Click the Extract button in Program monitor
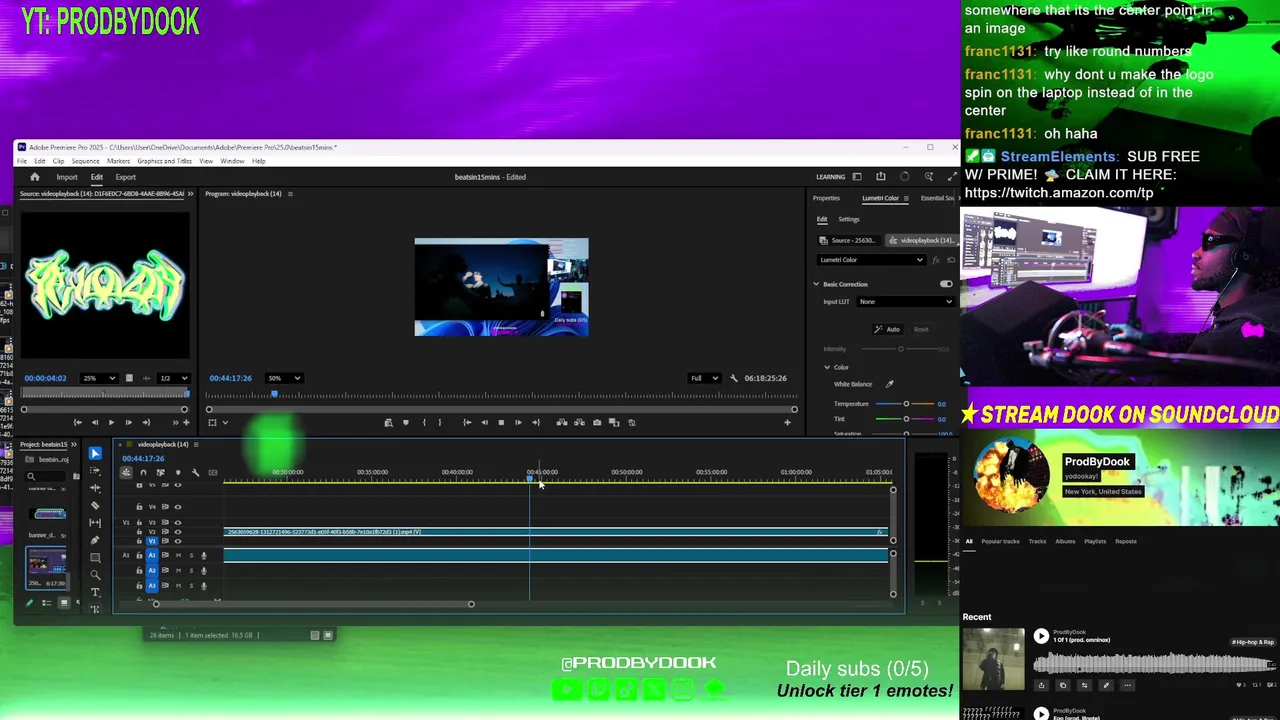 pyautogui.click(x=579, y=422)
